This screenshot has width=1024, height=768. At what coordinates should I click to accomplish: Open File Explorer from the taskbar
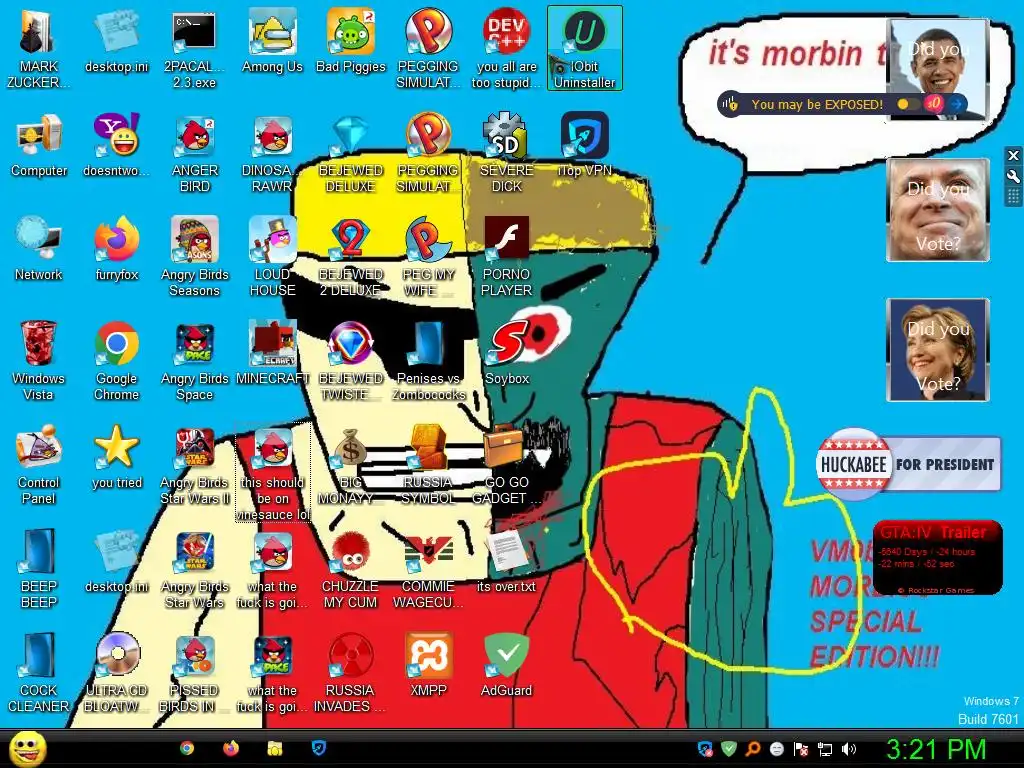(x=274, y=748)
